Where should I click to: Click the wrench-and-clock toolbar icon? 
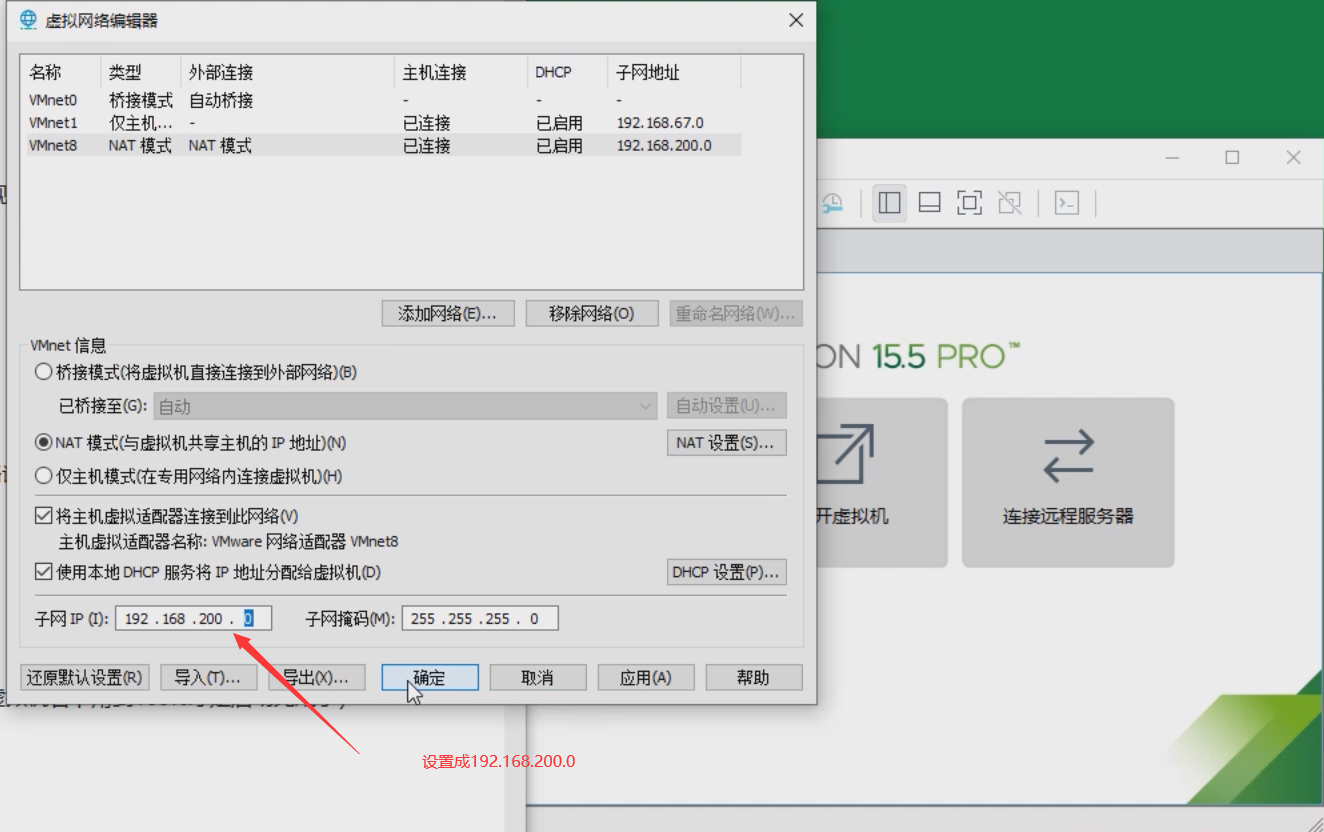click(x=831, y=202)
